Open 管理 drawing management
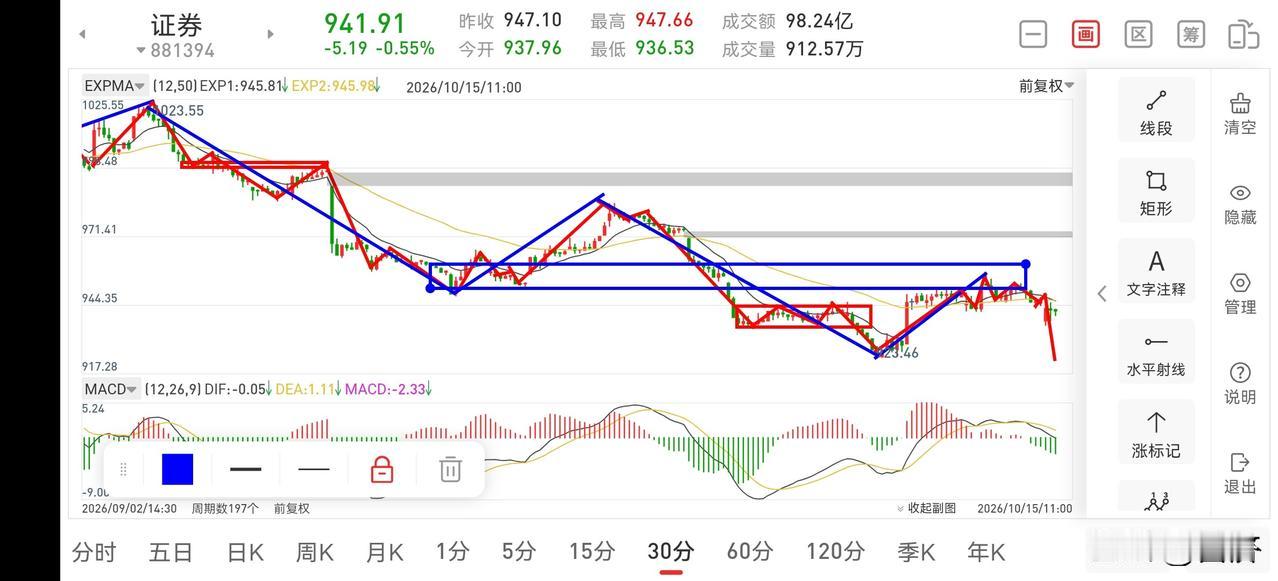1278x581 pixels. [1240, 294]
